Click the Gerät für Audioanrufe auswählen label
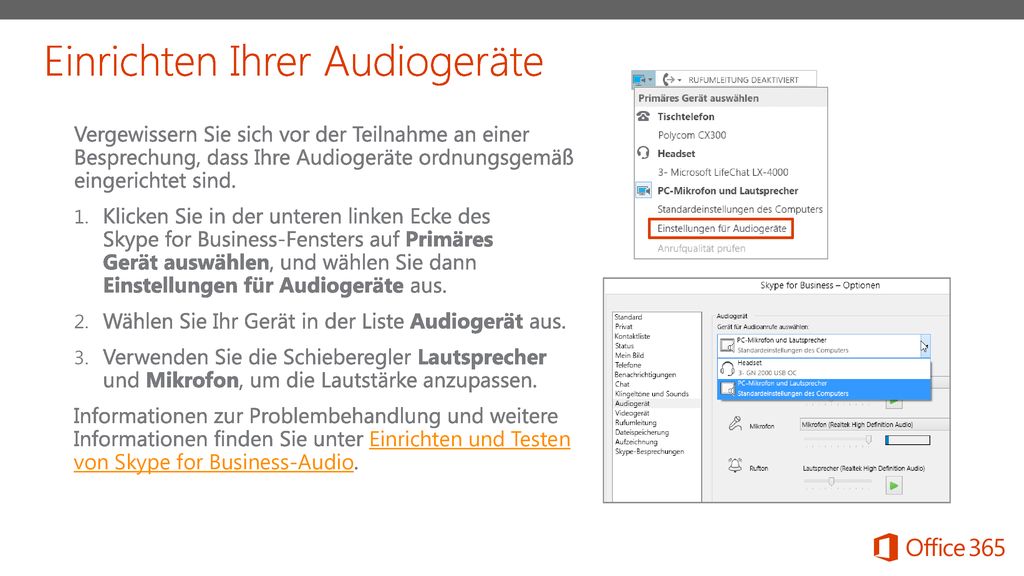Screen dimensions: 1024x576 coord(762,327)
